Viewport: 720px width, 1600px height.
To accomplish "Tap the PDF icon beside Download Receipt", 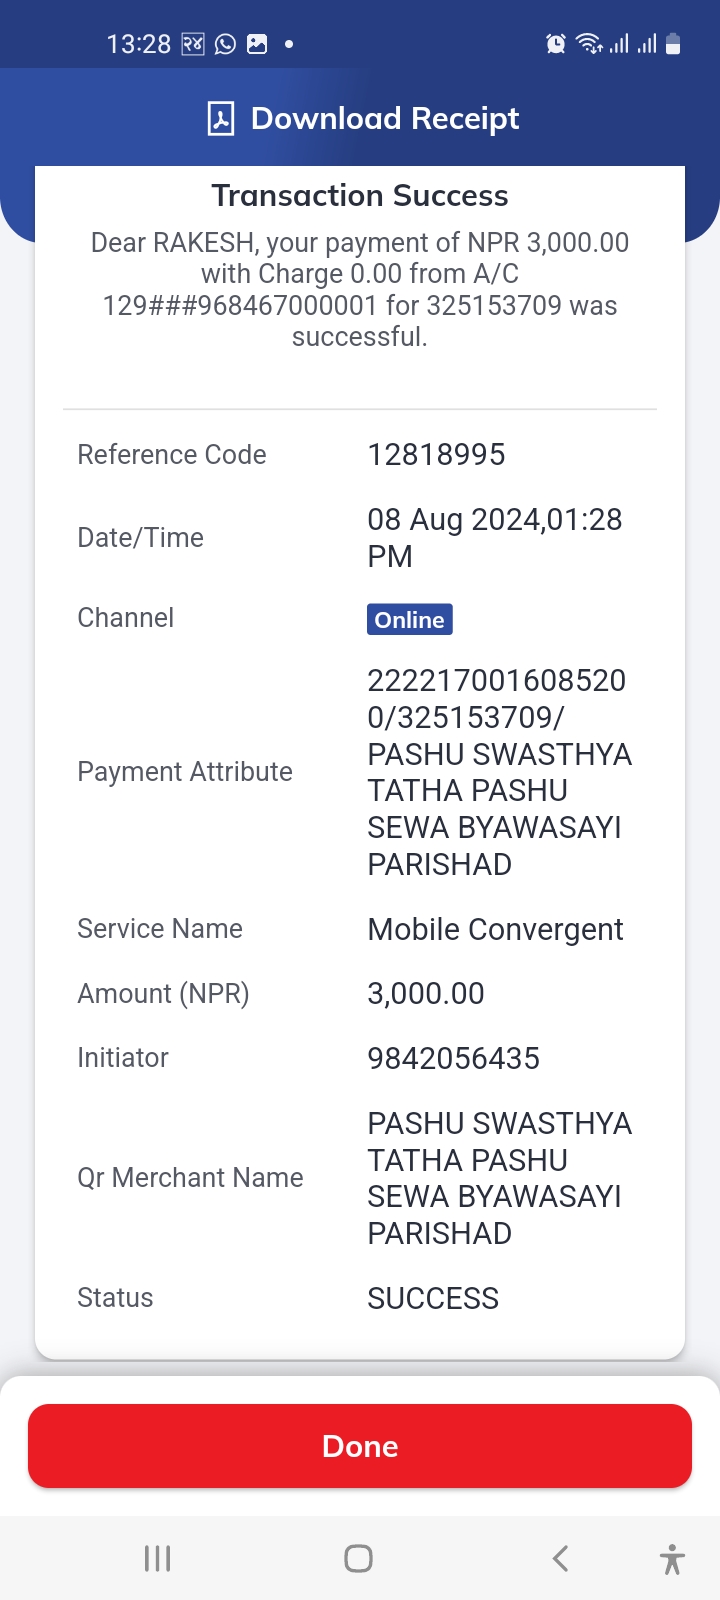I will pos(220,118).
